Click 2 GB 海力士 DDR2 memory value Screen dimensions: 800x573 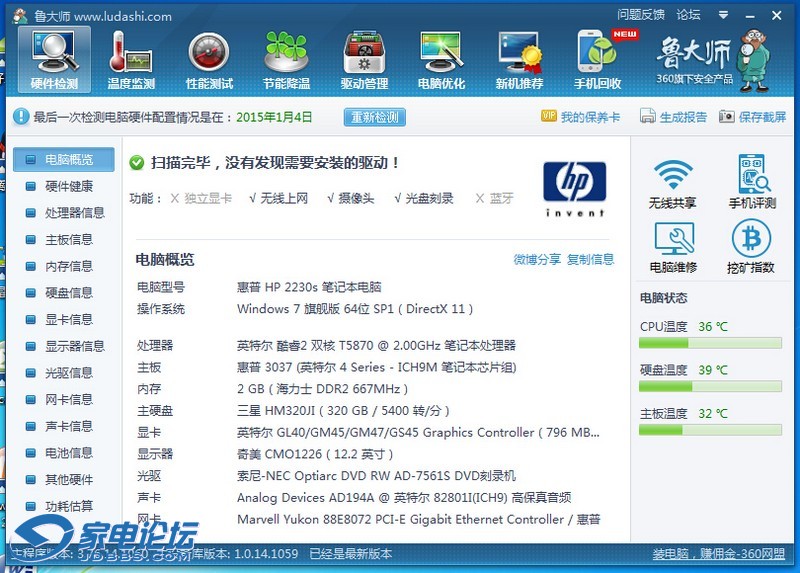[x=322, y=389]
